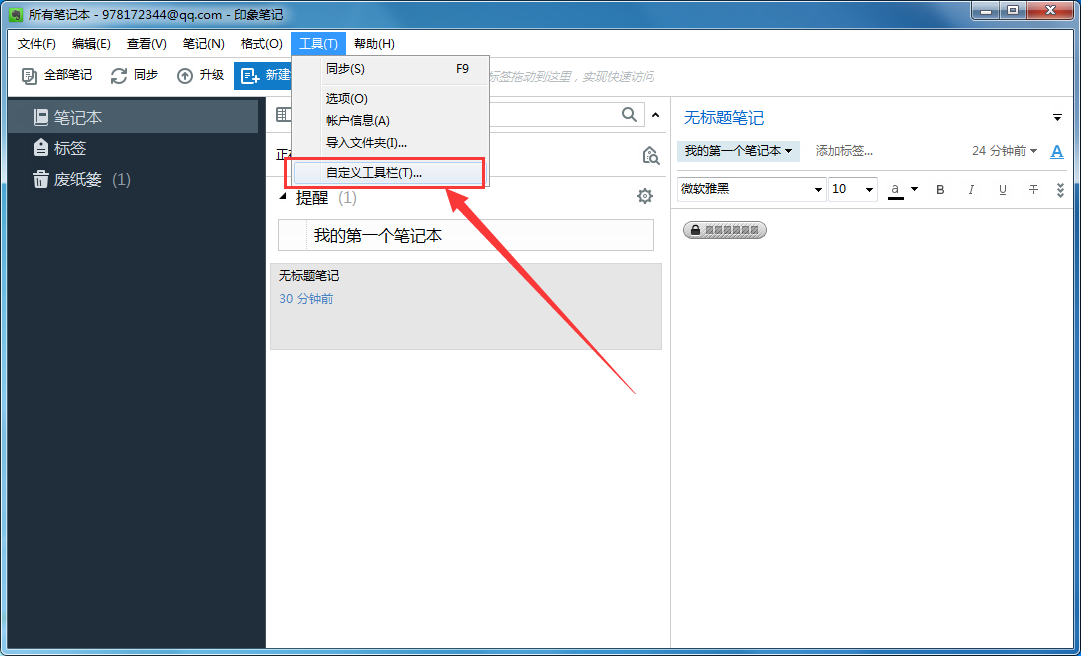Toggle bold formatting in the editor

pyautogui.click(x=940, y=189)
